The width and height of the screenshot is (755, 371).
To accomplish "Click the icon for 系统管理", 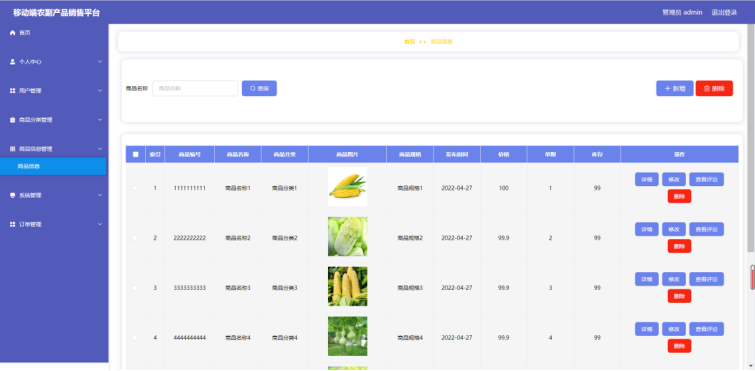I will (13, 195).
